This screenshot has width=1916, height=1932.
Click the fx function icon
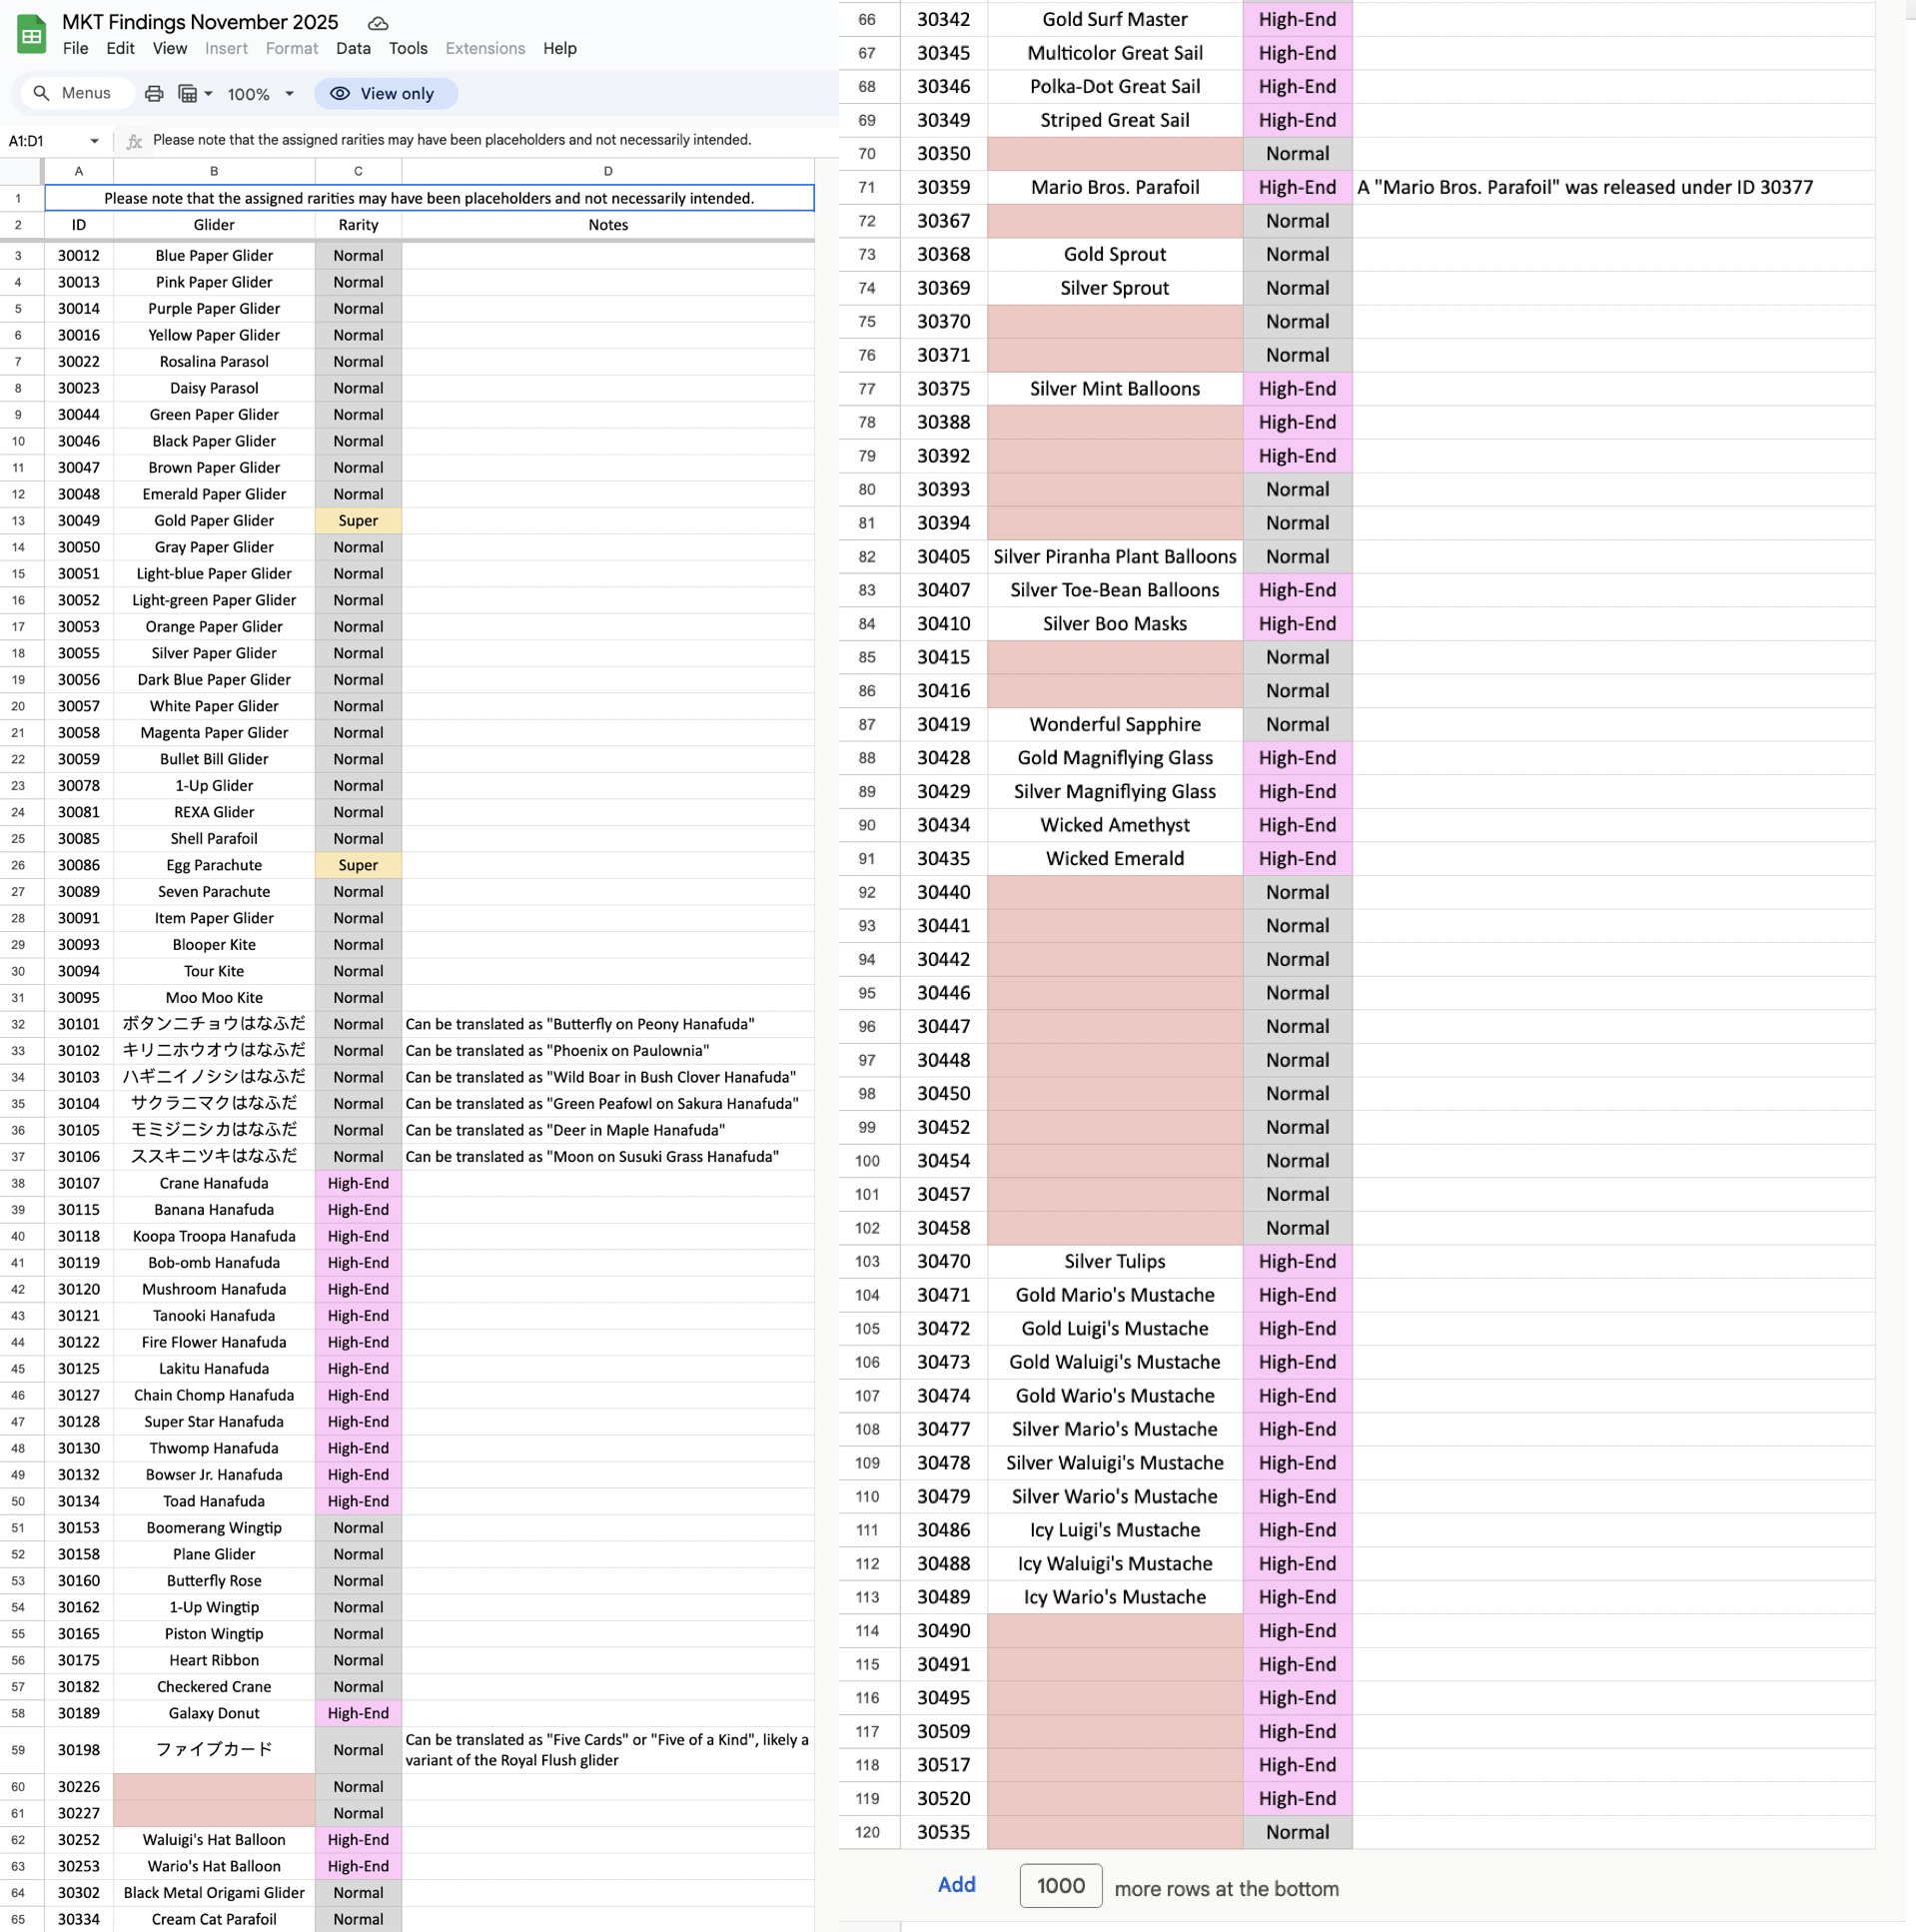pyautogui.click(x=134, y=141)
